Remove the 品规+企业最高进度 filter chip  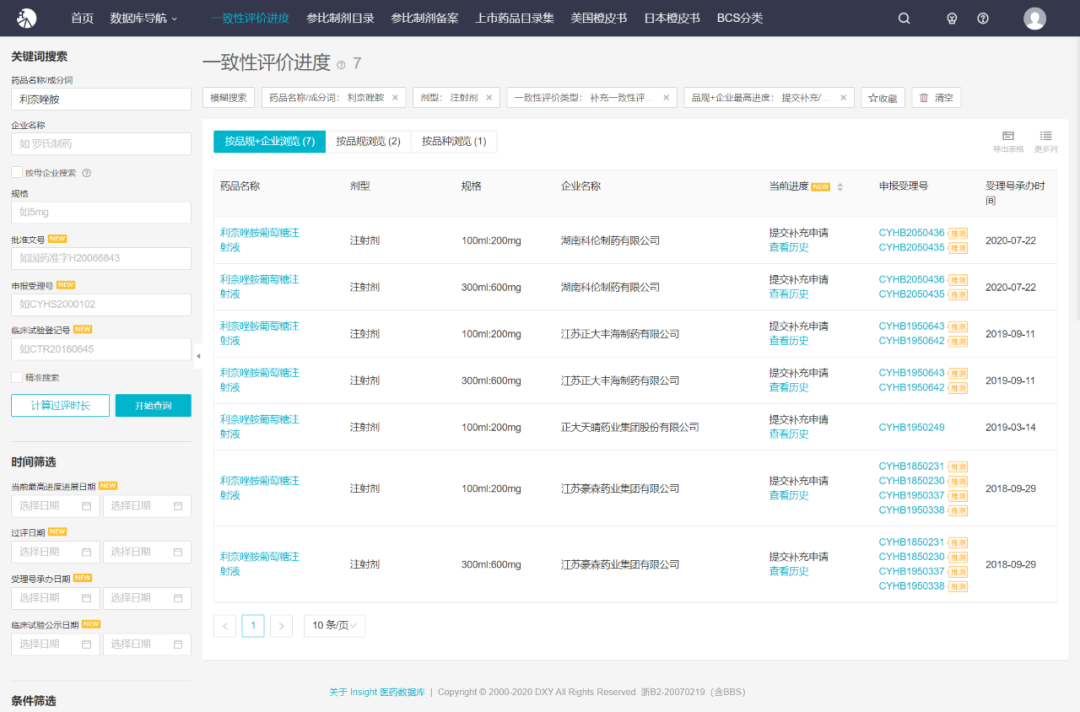843,98
